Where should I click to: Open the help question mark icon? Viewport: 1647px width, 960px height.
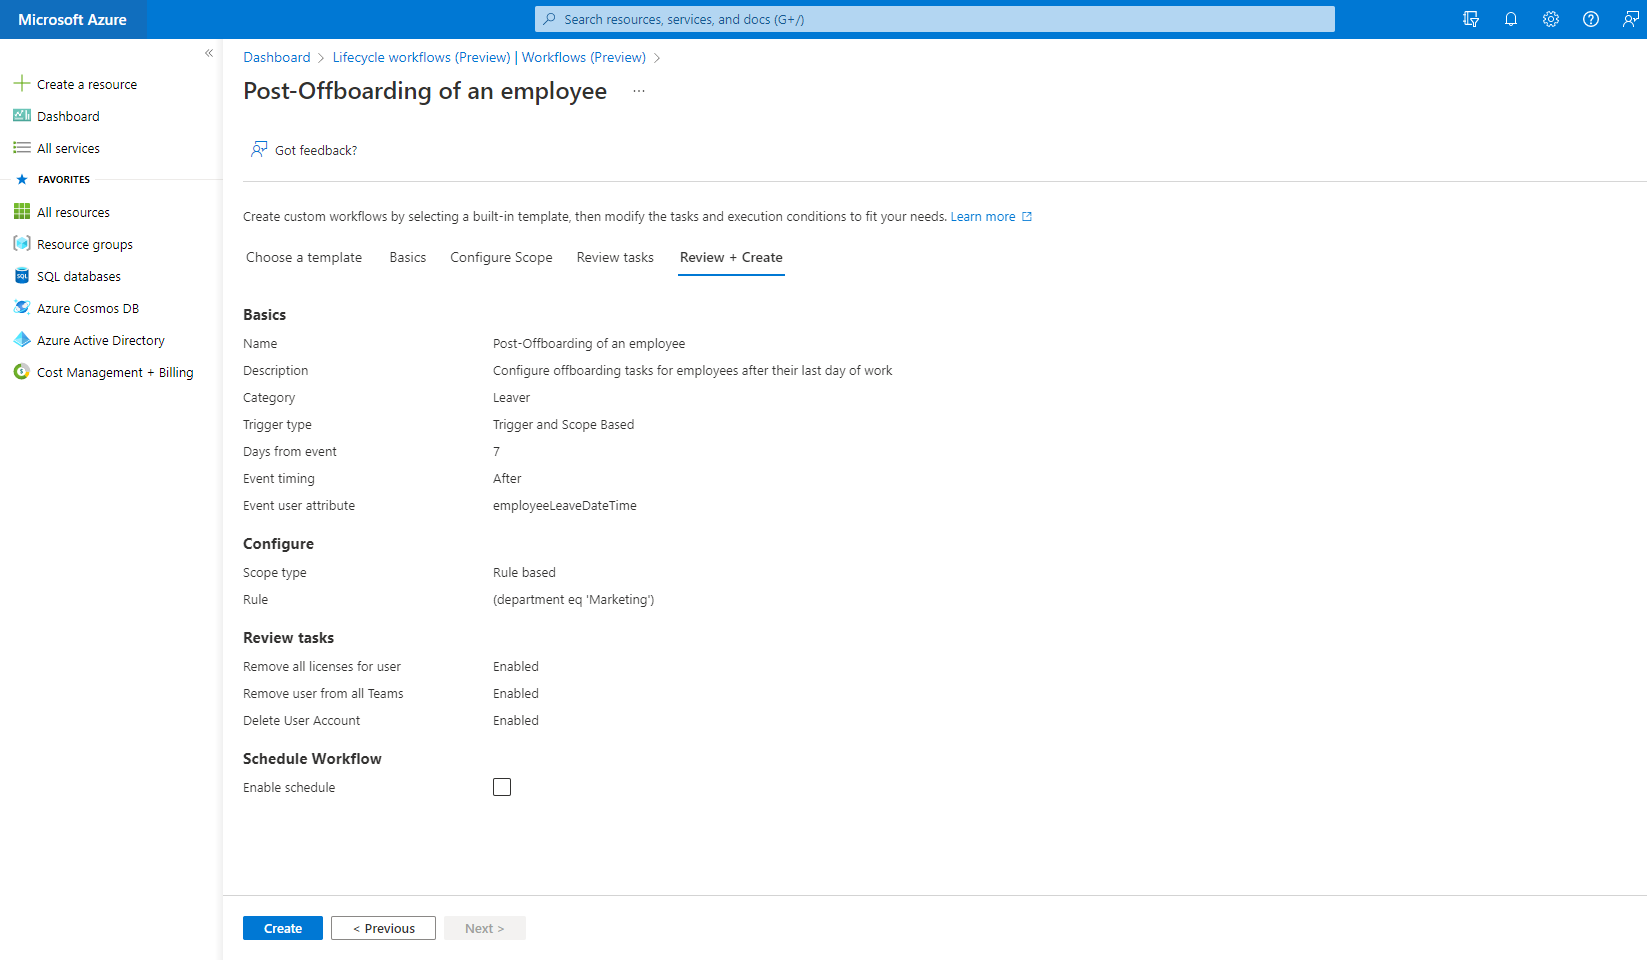[x=1591, y=19]
